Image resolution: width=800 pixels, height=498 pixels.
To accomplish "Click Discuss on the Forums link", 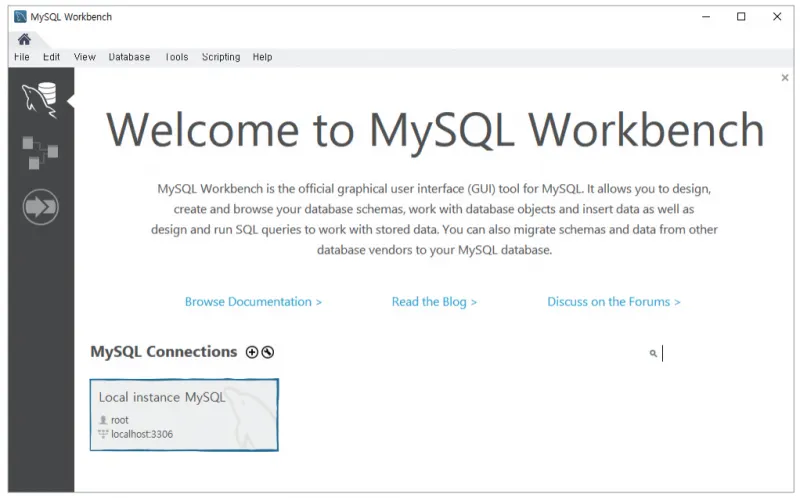I will pyautogui.click(x=614, y=302).
